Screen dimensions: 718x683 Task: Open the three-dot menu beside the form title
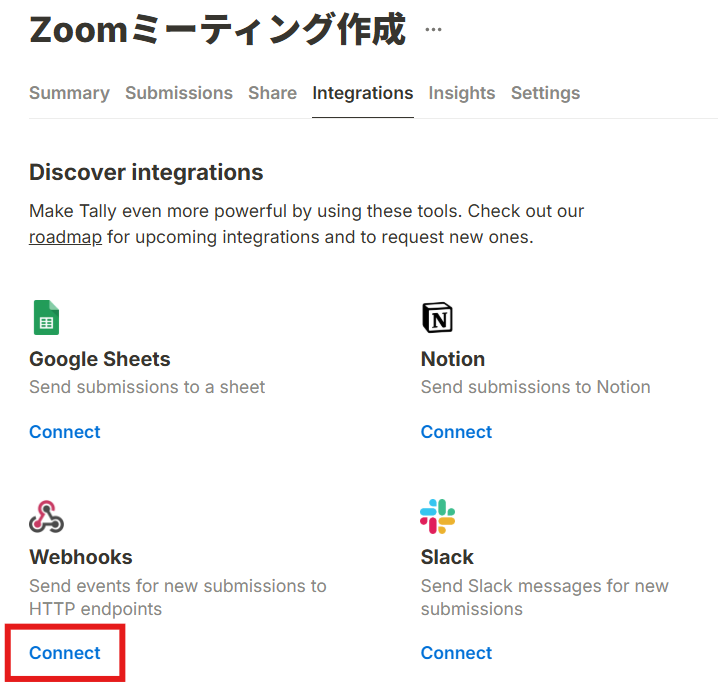(x=433, y=30)
